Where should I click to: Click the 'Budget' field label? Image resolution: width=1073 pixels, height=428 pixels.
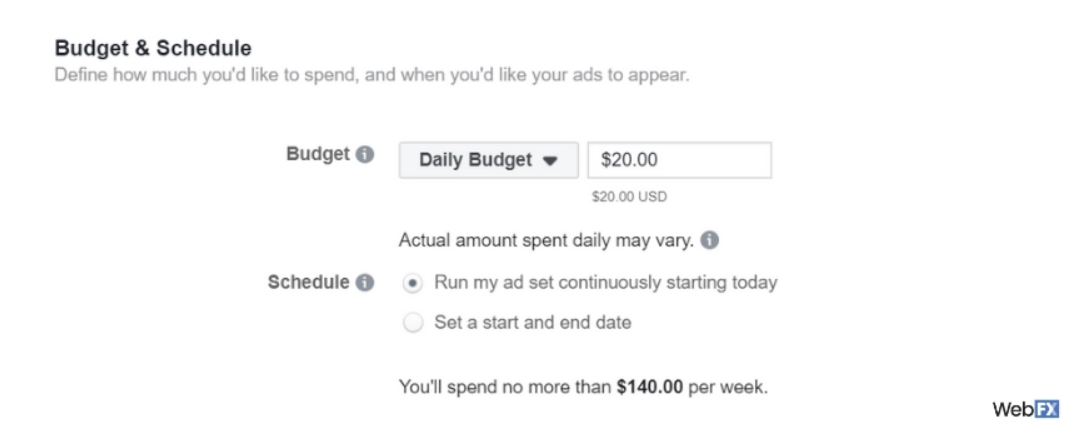[318, 156]
